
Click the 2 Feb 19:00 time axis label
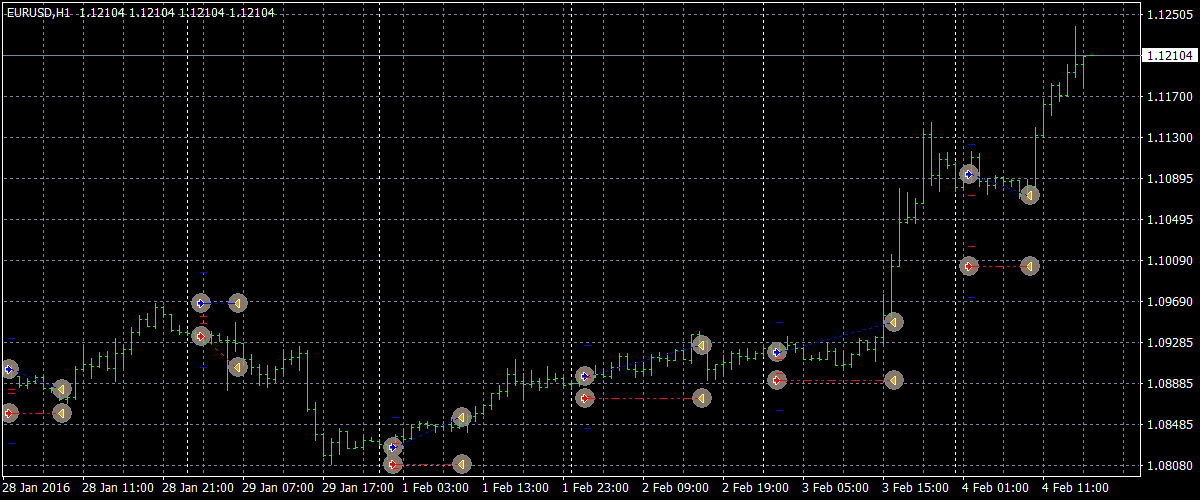click(x=756, y=488)
